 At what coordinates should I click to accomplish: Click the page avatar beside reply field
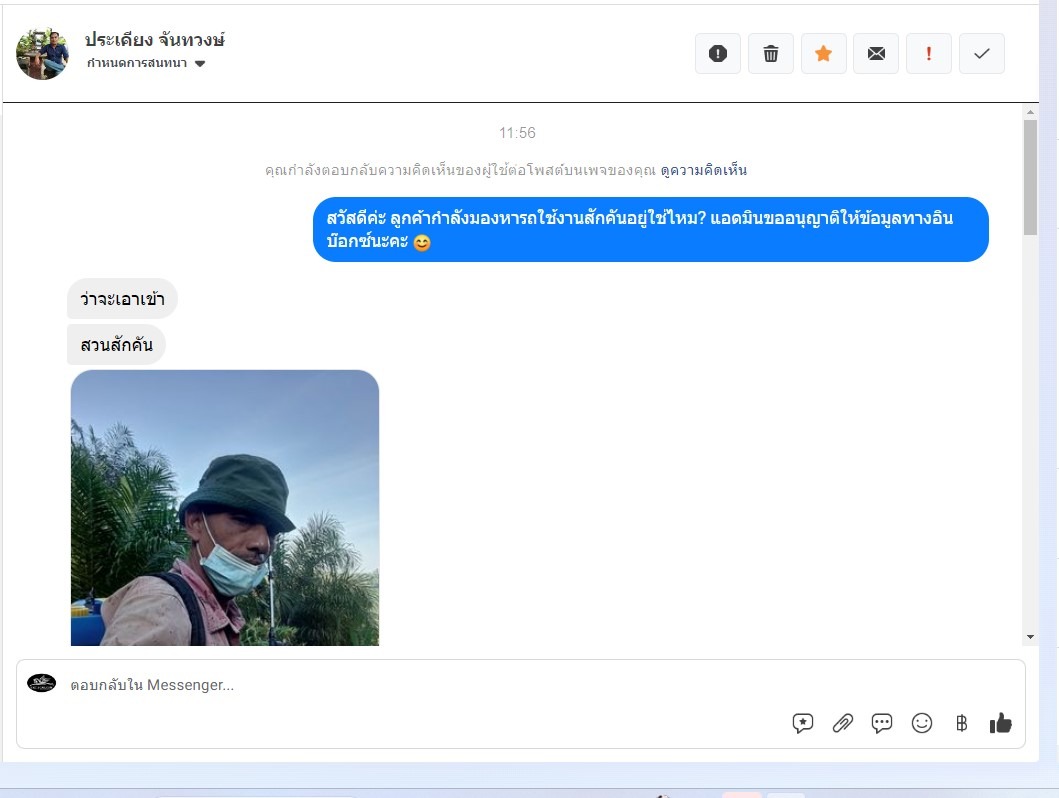pyautogui.click(x=41, y=683)
